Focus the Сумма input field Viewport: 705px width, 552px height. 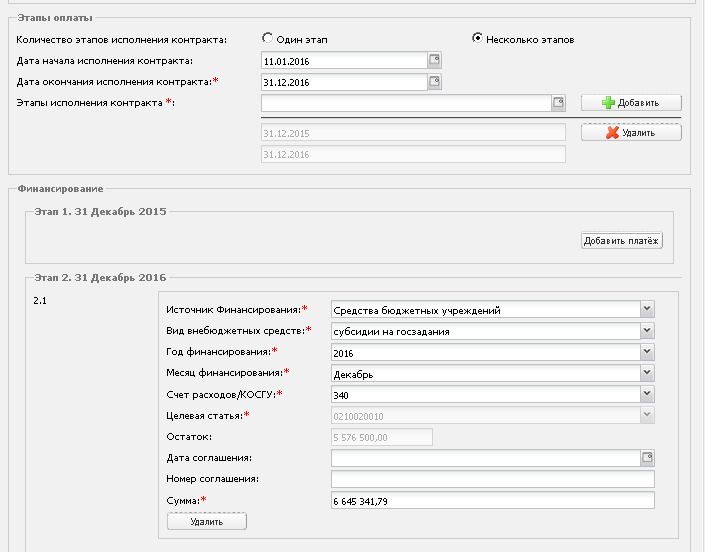492,501
